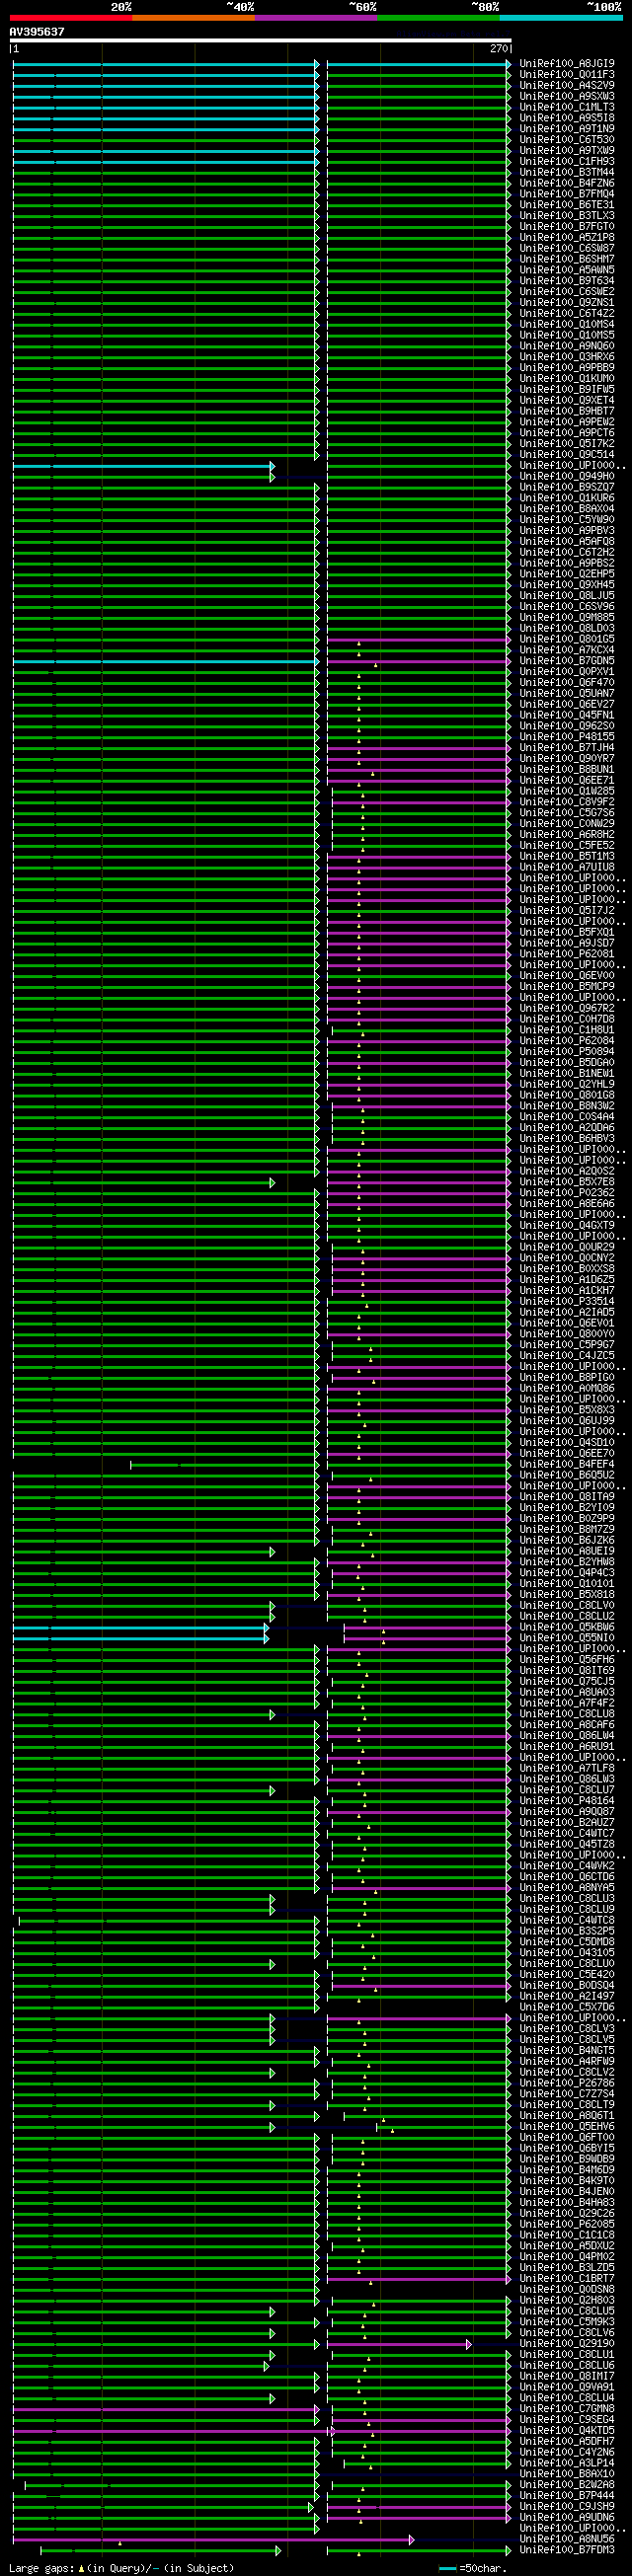Open hit UniRef100_A9S5I8
Image resolution: width=632 pixels, height=2576 pixels.
click(567, 118)
